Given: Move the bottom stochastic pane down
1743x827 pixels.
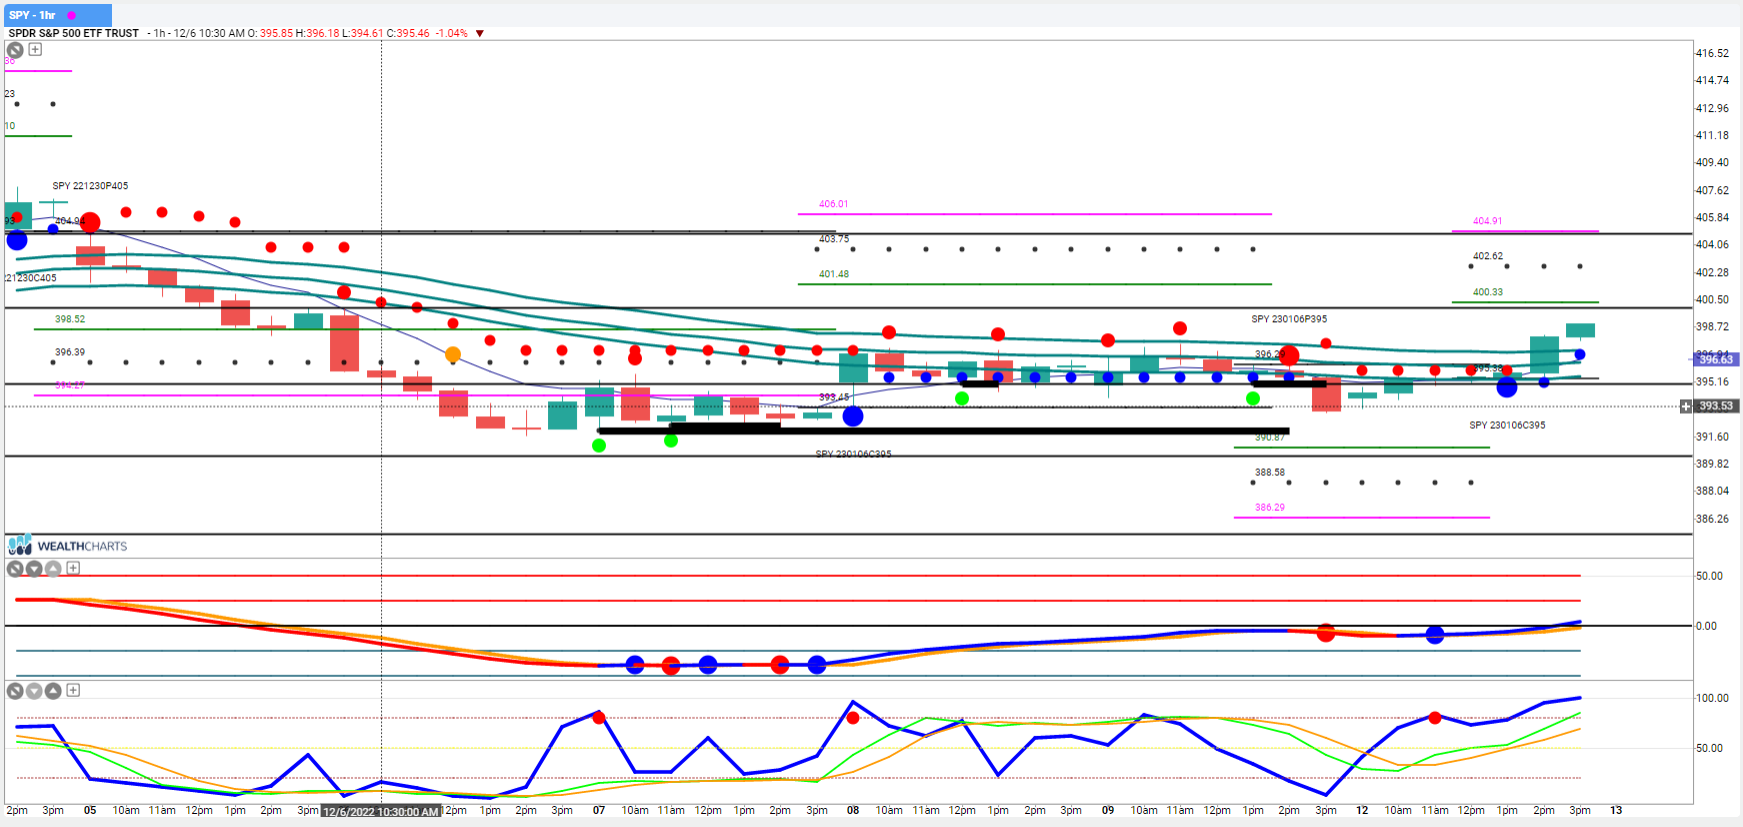Looking at the screenshot, I should click(x=34, y=691).
